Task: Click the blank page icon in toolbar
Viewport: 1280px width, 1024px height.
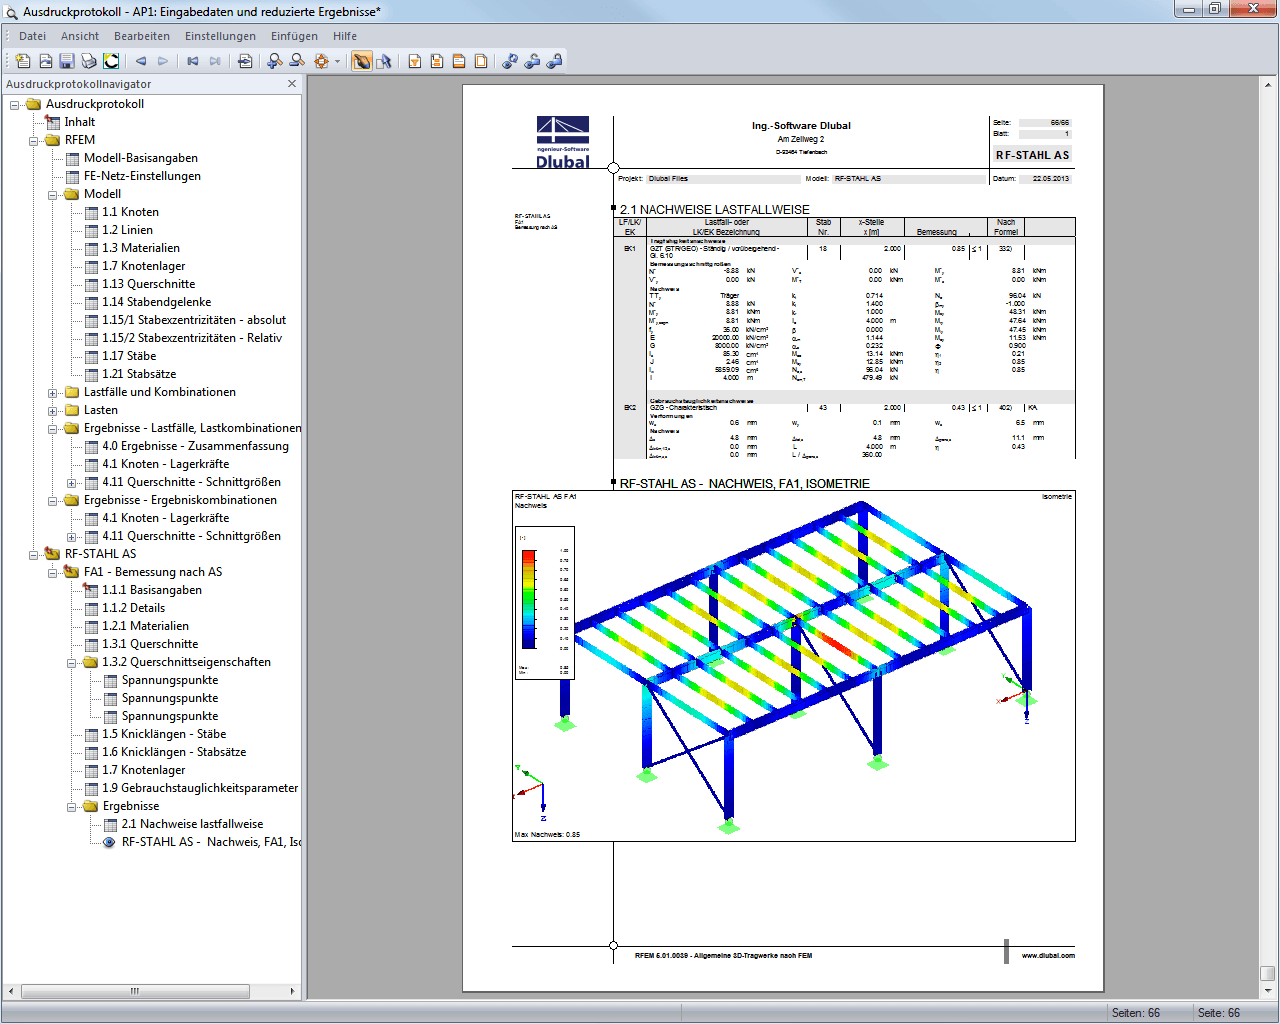Action: (x=481, y=61)
